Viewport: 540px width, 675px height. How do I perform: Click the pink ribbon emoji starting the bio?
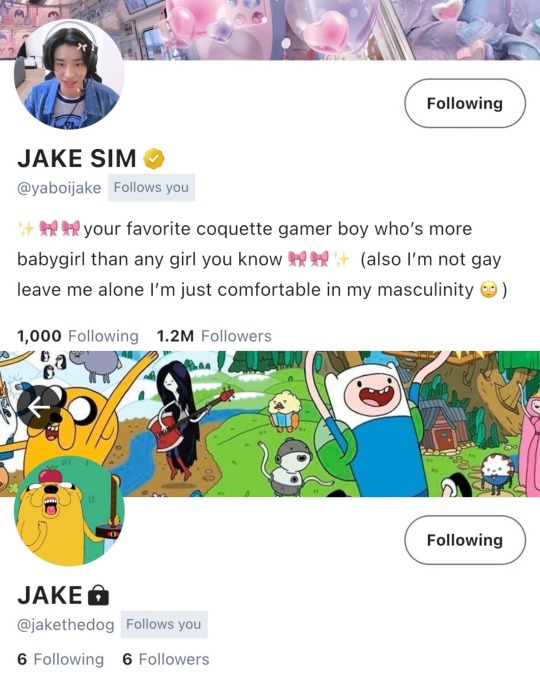[48, 228]
